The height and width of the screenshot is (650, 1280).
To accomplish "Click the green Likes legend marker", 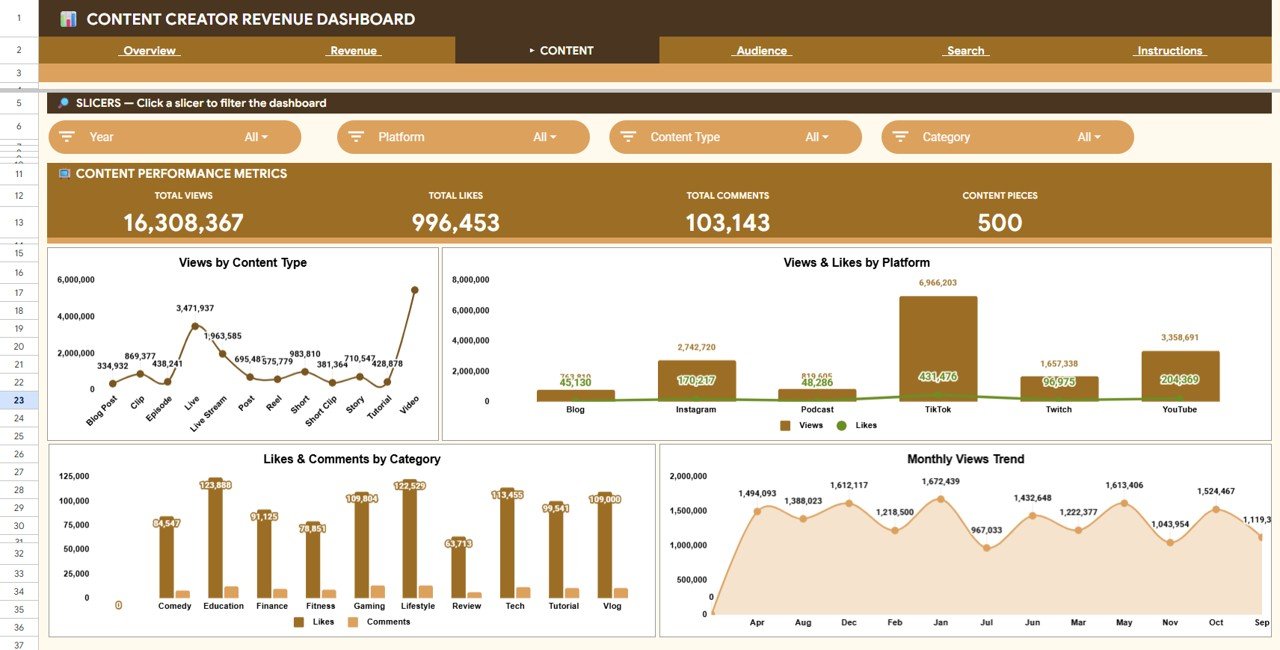I will pyautogui.click(x=841, y=425).
